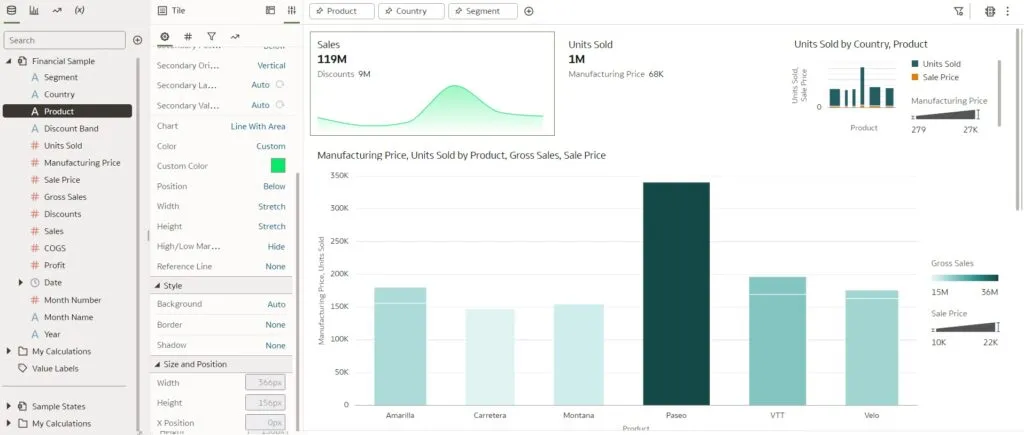Screen dimensions: 1024x435
Task: Click the add filter plus icon
Action: tap(529, 11)
